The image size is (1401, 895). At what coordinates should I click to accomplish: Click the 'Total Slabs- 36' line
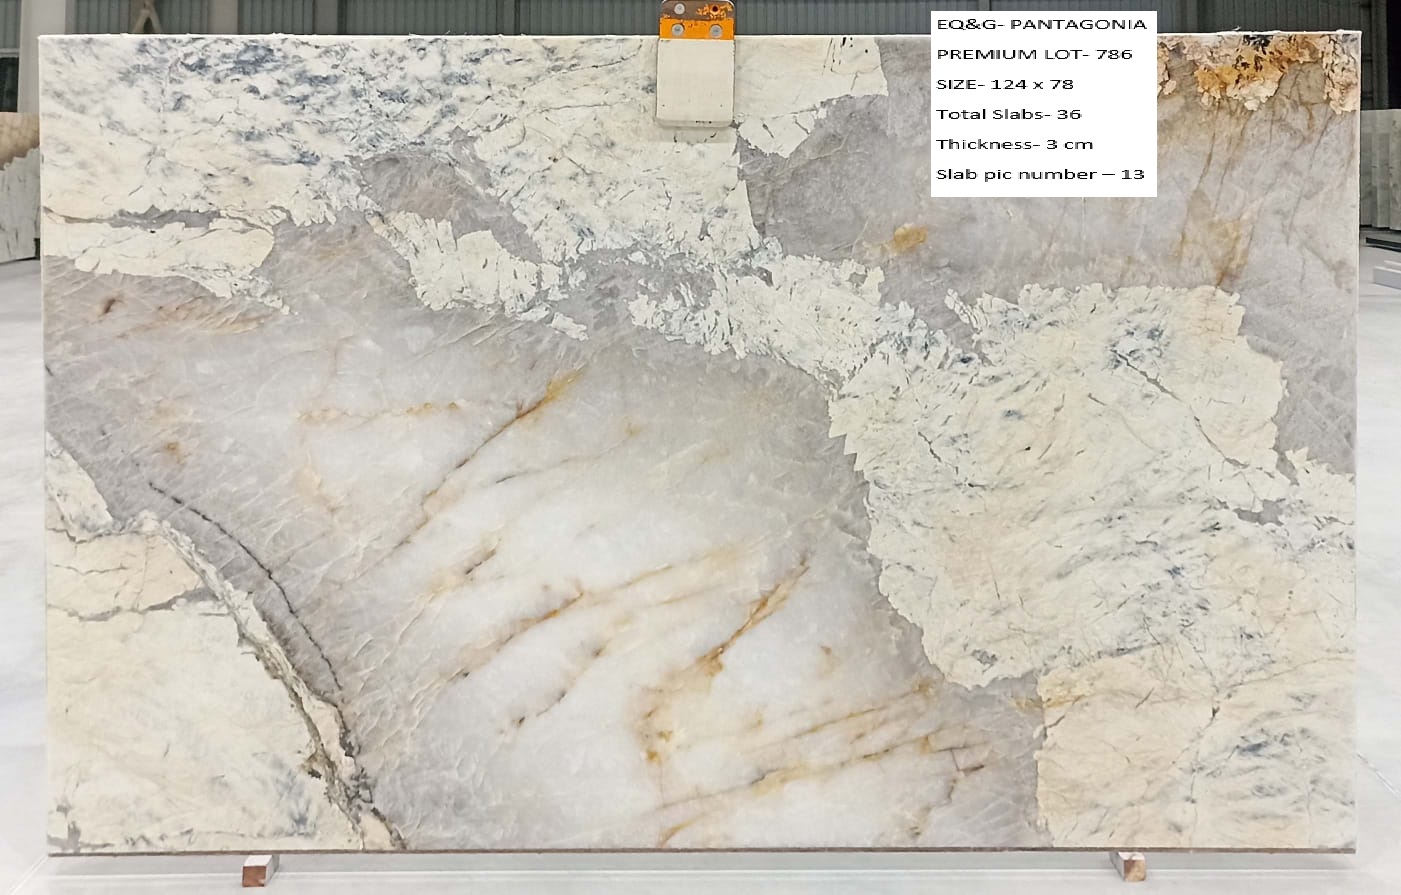1008,114
